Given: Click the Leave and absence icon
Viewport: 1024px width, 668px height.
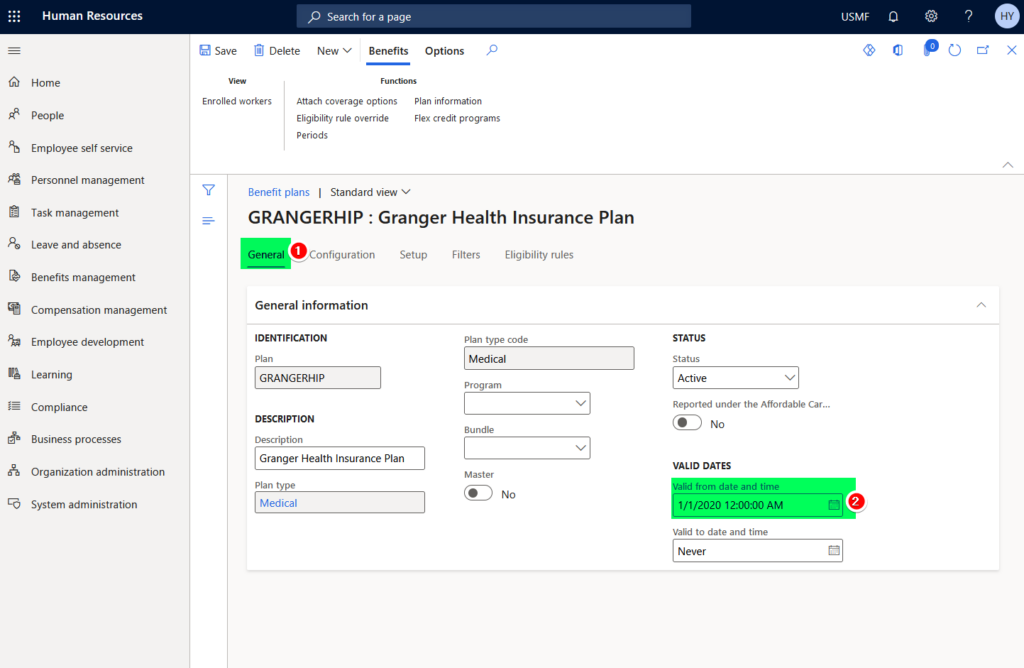Looking at the screenshot, I should point(14,244).
